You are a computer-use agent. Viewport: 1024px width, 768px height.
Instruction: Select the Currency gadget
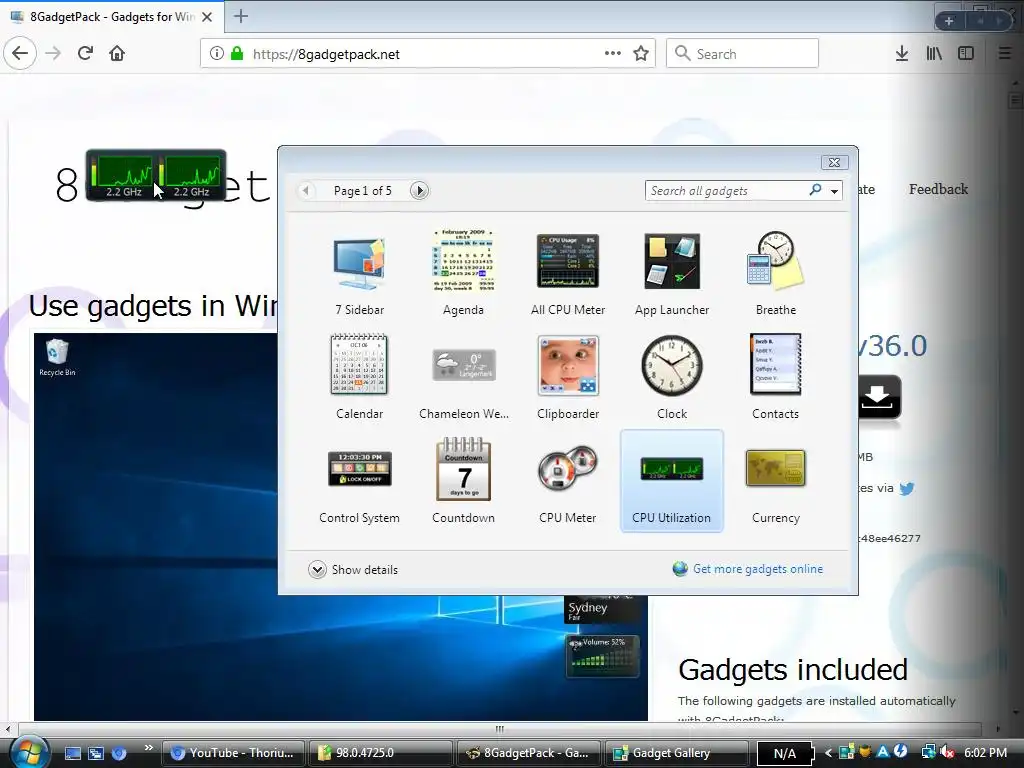(x=775, y=468)
